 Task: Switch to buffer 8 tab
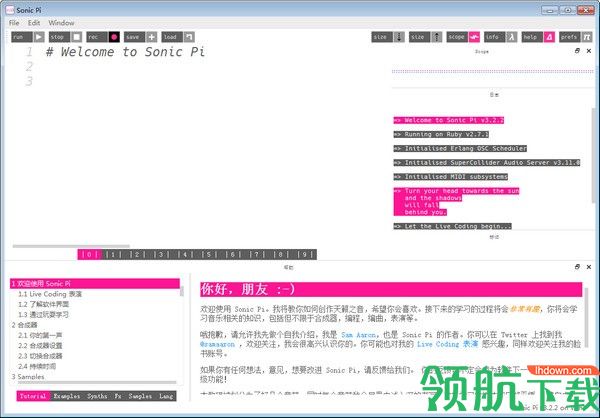pyautogui.click(x=281, y=254)
